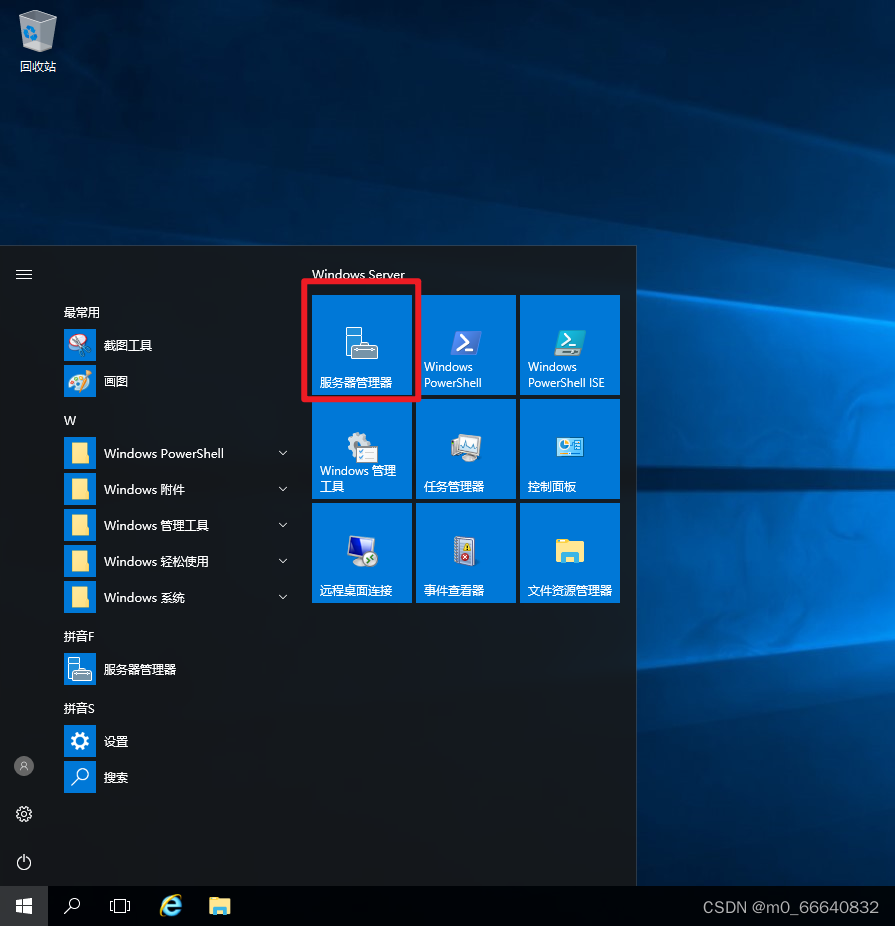Open the user account icon
Image resolution: width=895 pixels, height=926 pixels.
[24, 766]
